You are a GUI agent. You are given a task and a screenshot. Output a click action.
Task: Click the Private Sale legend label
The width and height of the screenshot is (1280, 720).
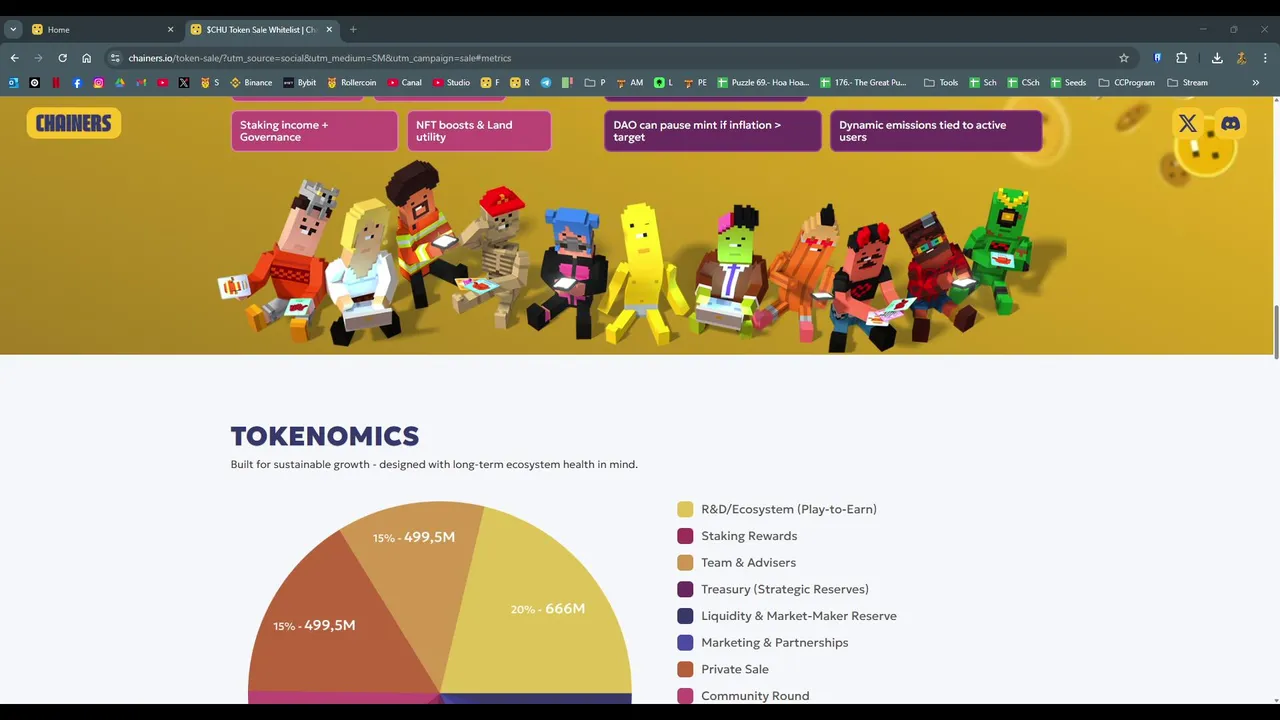click(x=735, y=669)
